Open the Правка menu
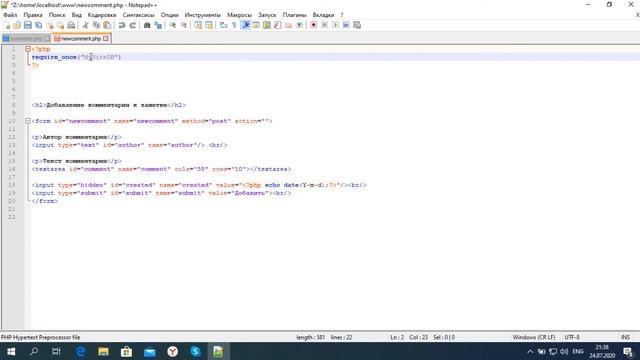 click(33, 15)
